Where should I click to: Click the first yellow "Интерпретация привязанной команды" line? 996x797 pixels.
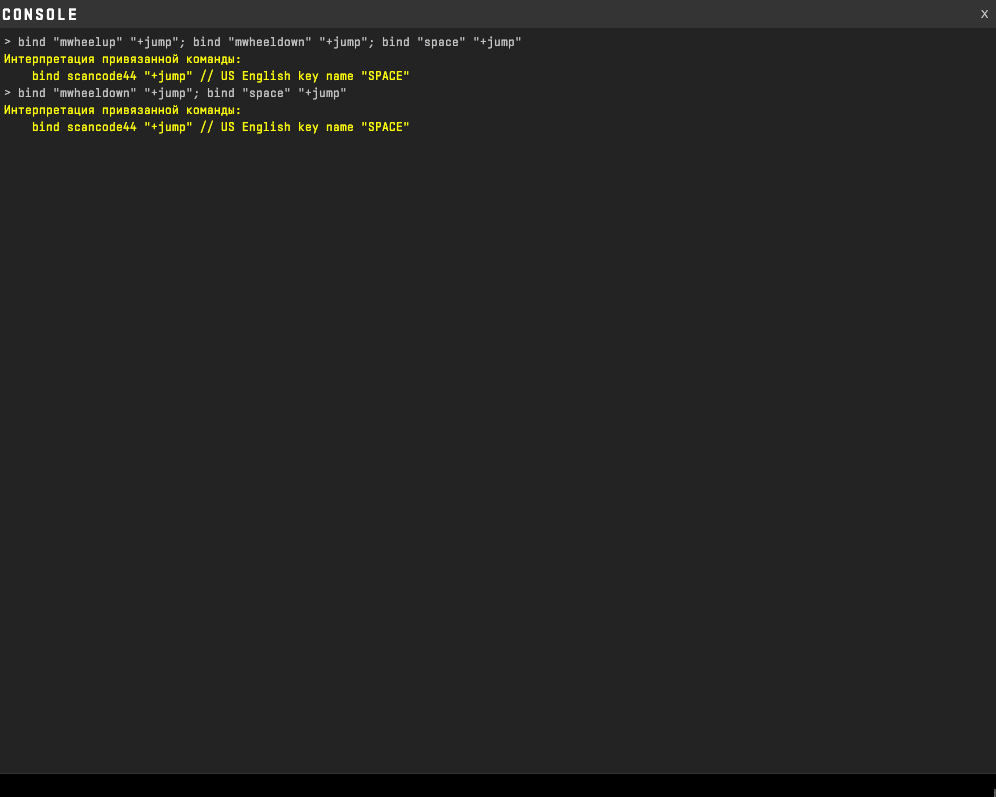[122, 59]
